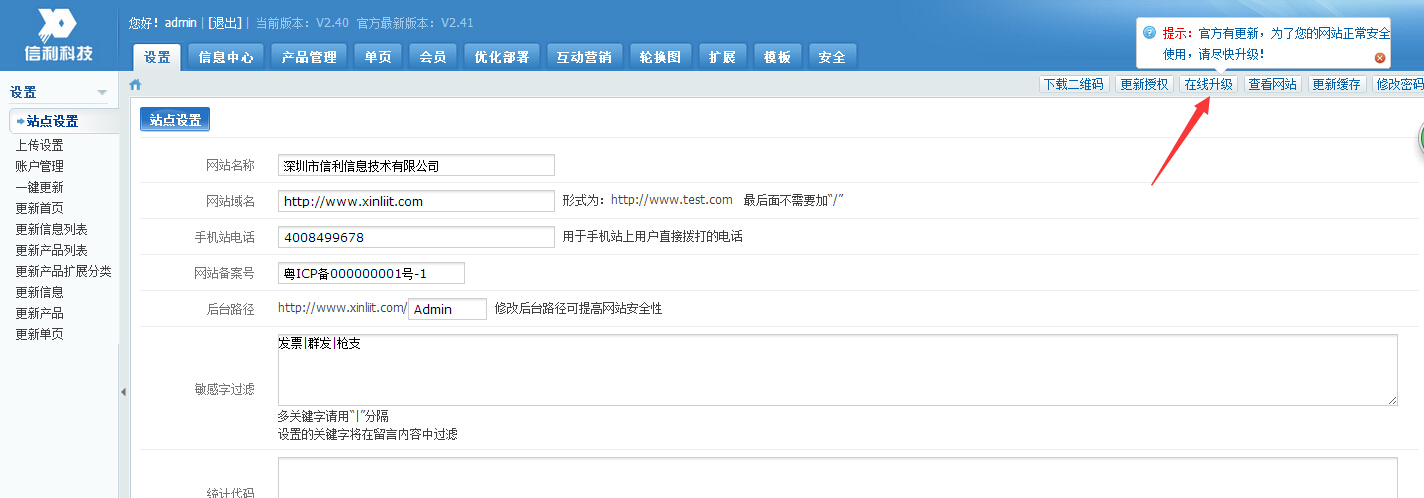
Task: Select 一键更新 in the left menu
Action: pos(40,187)
